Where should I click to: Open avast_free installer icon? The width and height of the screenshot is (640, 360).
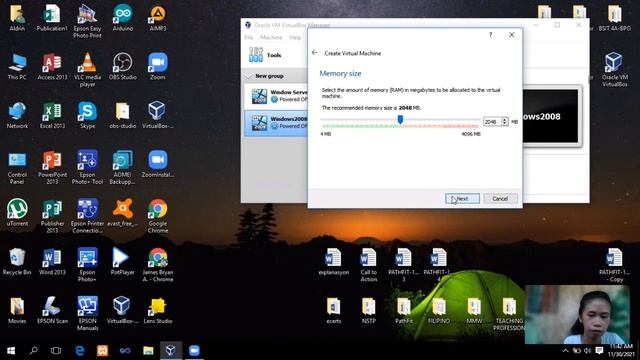(122, 213)
